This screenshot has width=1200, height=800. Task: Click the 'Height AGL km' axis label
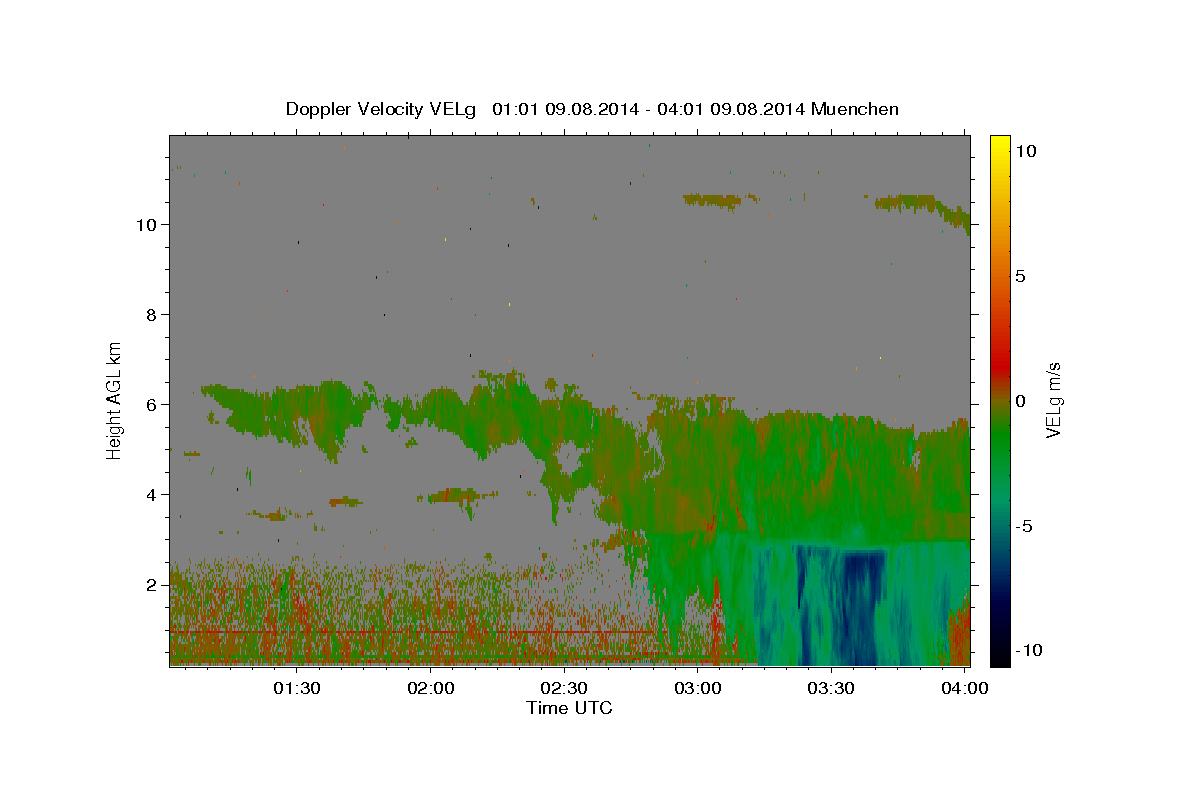tap(114, 399)
